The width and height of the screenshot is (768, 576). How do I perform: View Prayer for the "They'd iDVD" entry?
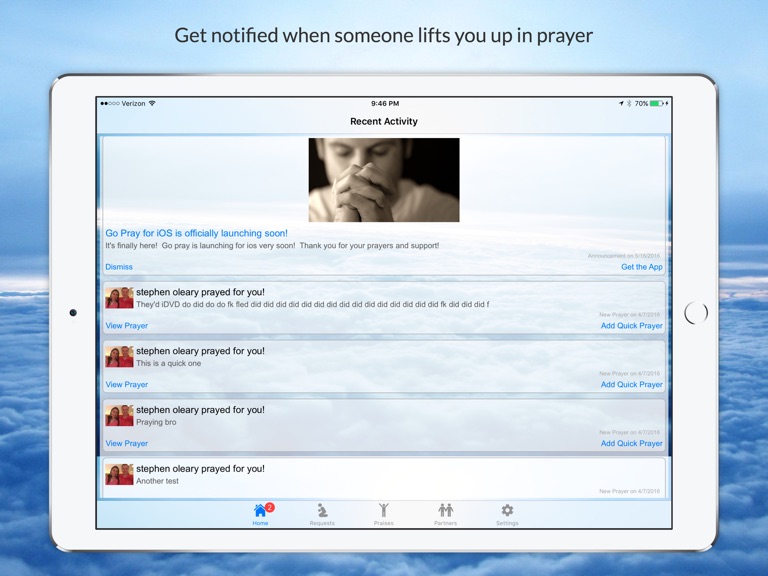[x=127, y=326]
